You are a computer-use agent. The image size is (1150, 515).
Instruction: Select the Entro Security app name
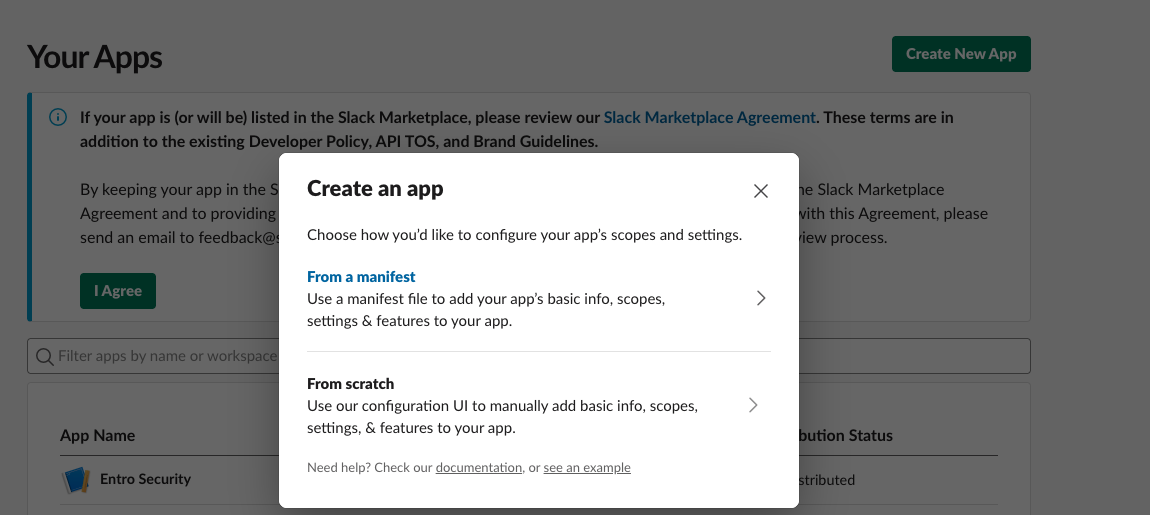145,479
